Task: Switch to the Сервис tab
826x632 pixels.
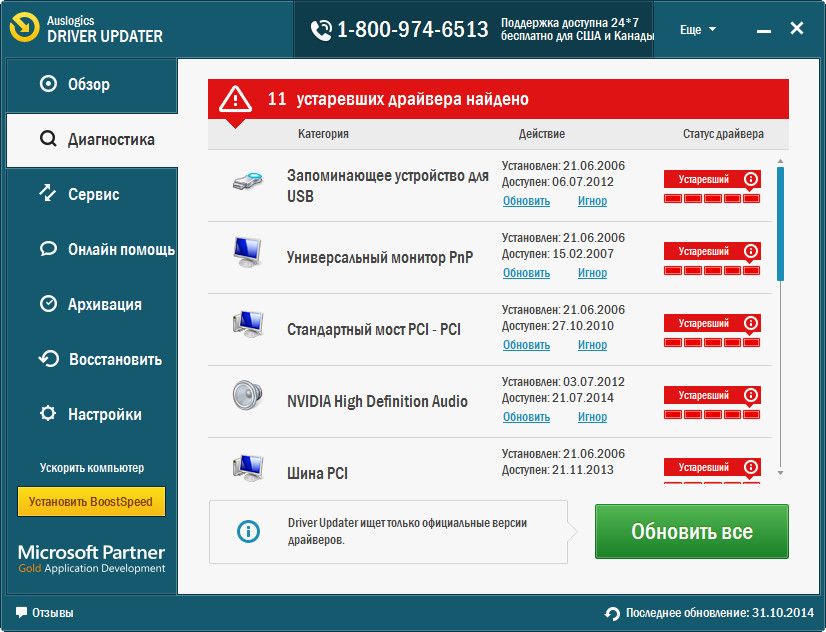Action: [92, 194]
